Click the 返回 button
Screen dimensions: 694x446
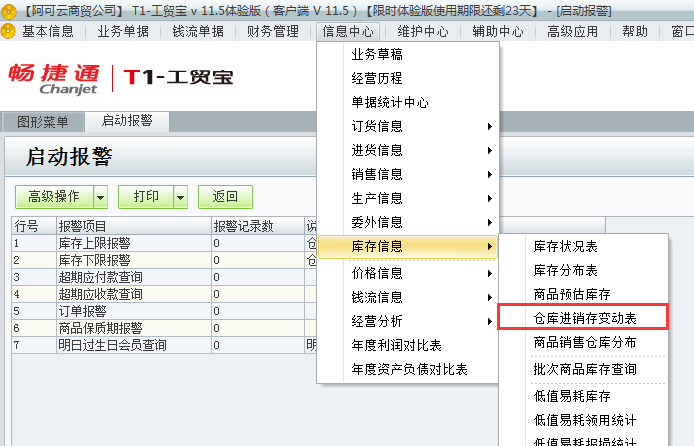pos(225,196)
